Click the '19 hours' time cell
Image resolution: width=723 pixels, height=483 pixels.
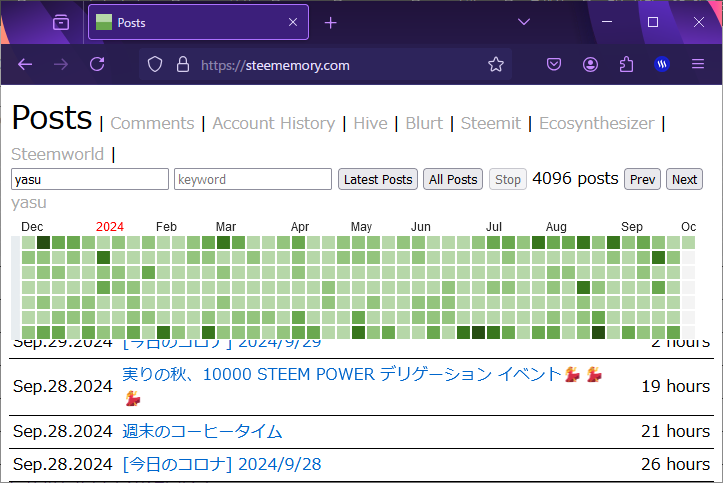(x=676, y=386)
